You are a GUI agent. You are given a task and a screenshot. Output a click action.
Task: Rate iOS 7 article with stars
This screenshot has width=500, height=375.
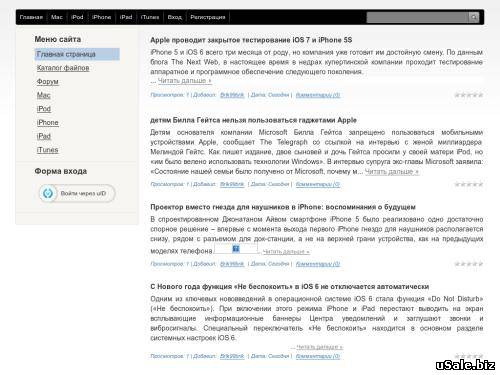[x=469, y=95]
